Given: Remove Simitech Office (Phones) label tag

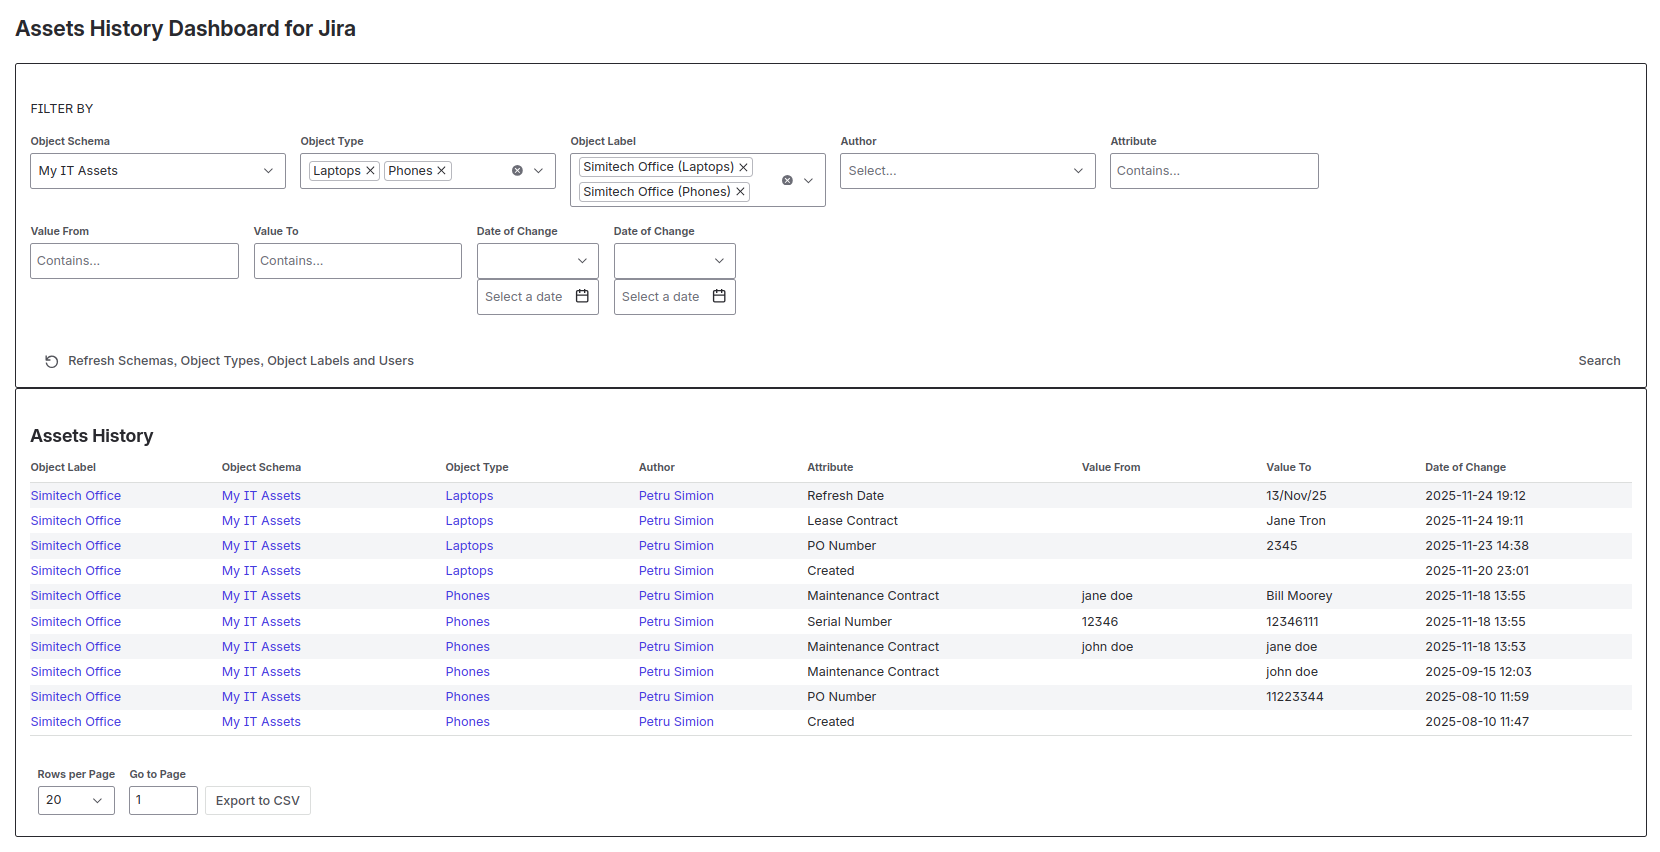Looking at the screenshot, I should coord(740,192).
